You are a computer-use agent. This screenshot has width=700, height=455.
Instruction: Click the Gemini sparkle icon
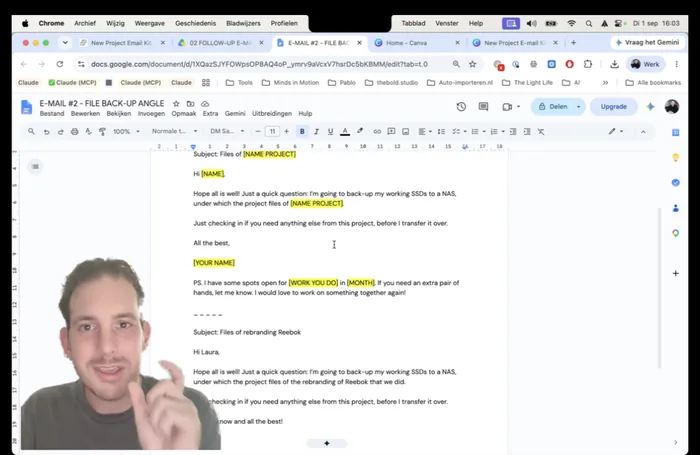pos(650,107)
